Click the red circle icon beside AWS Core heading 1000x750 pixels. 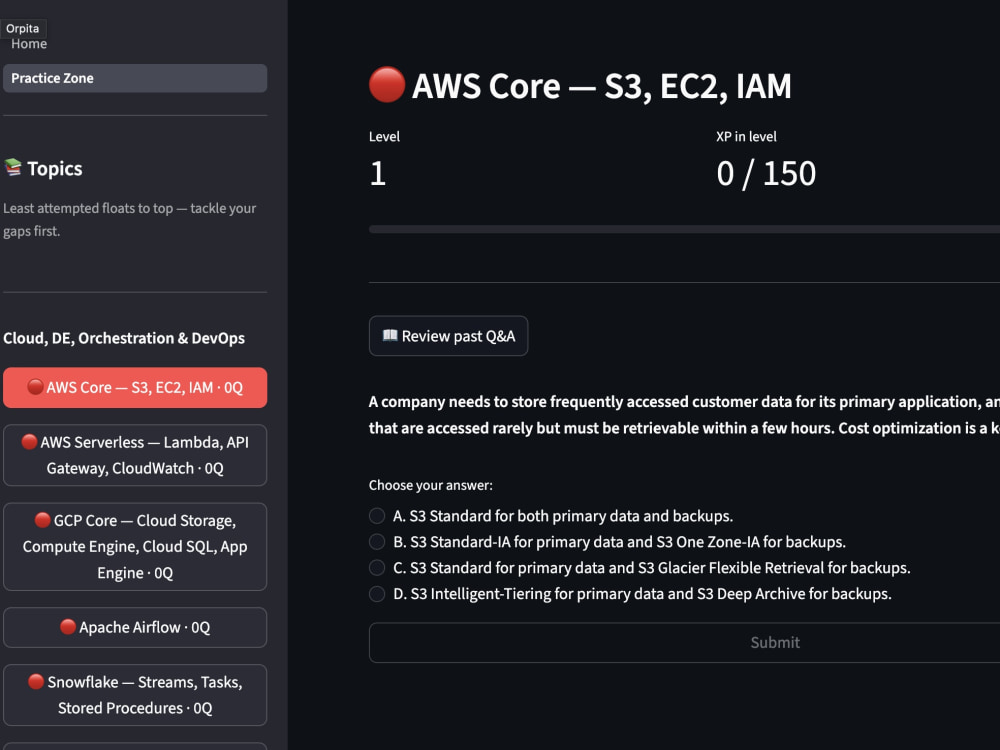(x=386, y=85)
